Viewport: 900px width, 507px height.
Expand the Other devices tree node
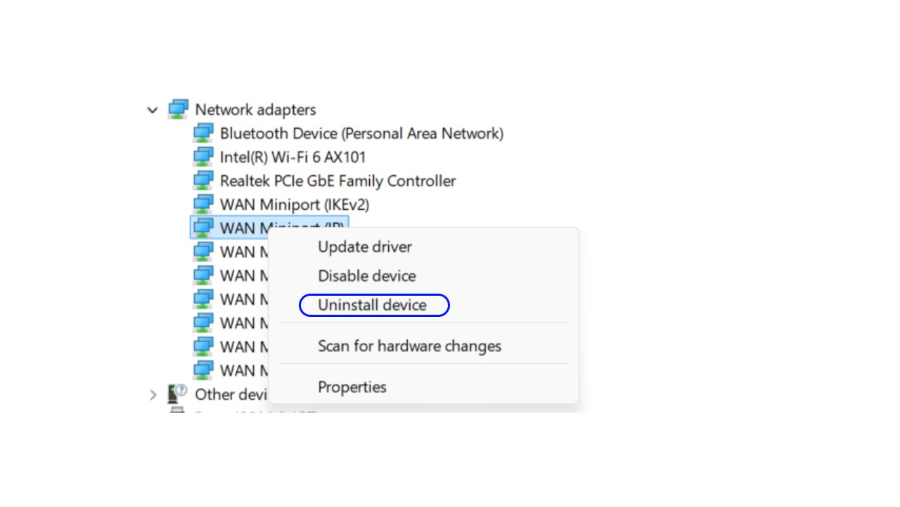153,395
